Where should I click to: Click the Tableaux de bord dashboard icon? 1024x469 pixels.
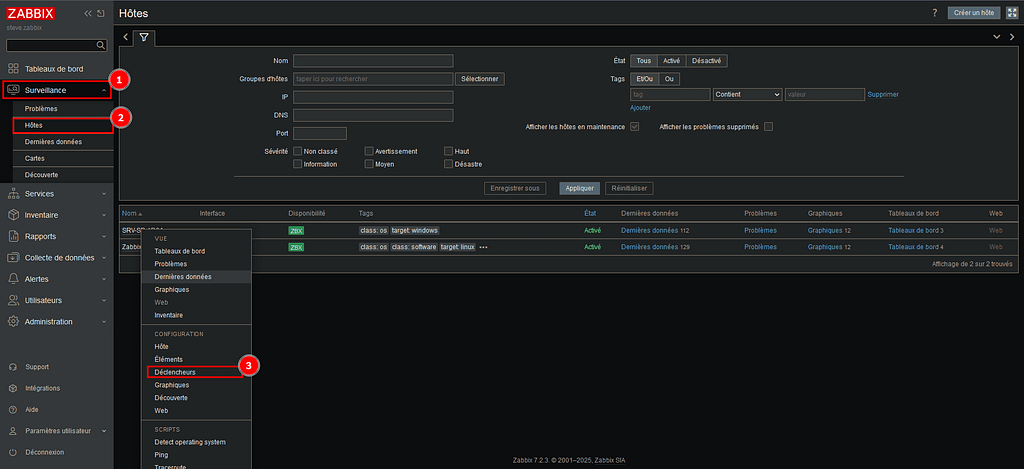point(13,69)
